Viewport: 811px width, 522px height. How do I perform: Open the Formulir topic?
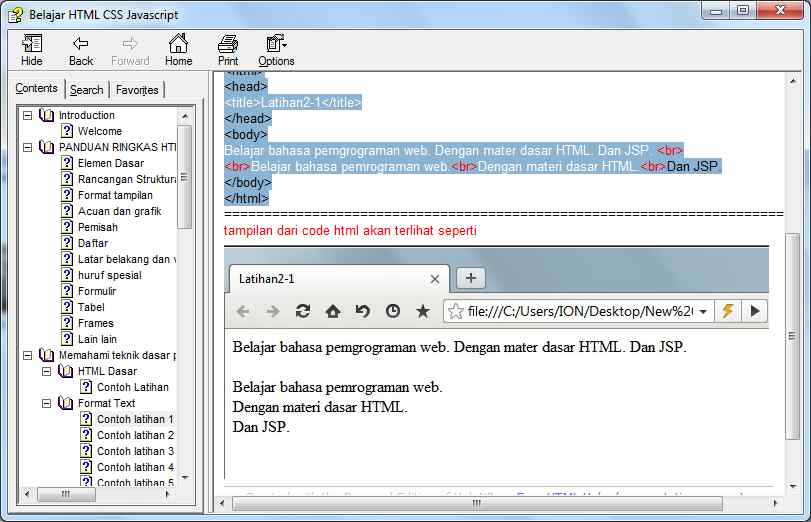97,292
